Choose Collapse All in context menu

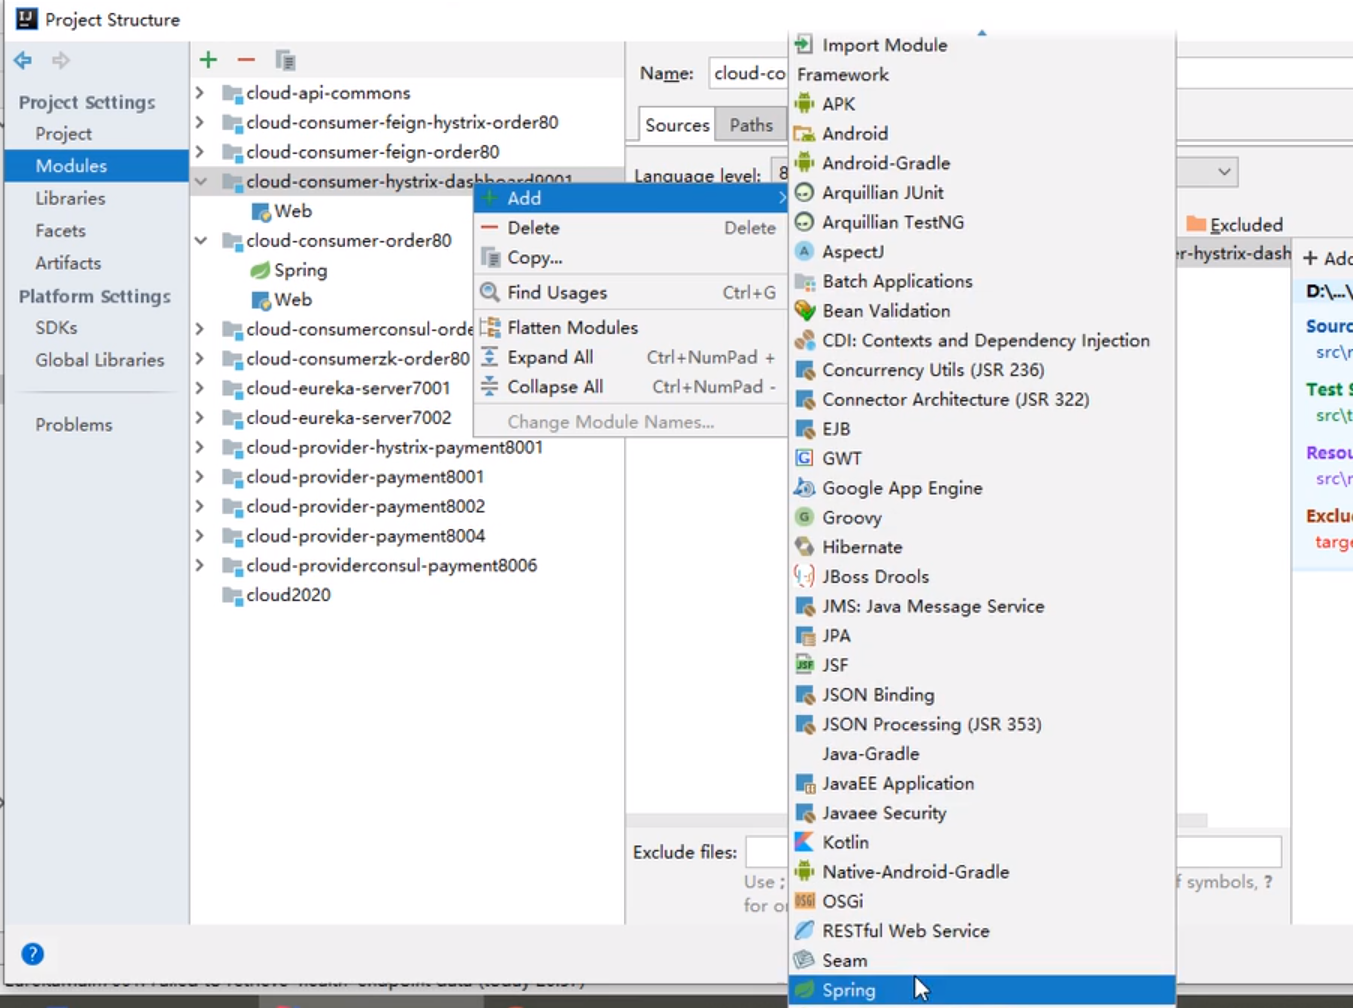[630, 387]
